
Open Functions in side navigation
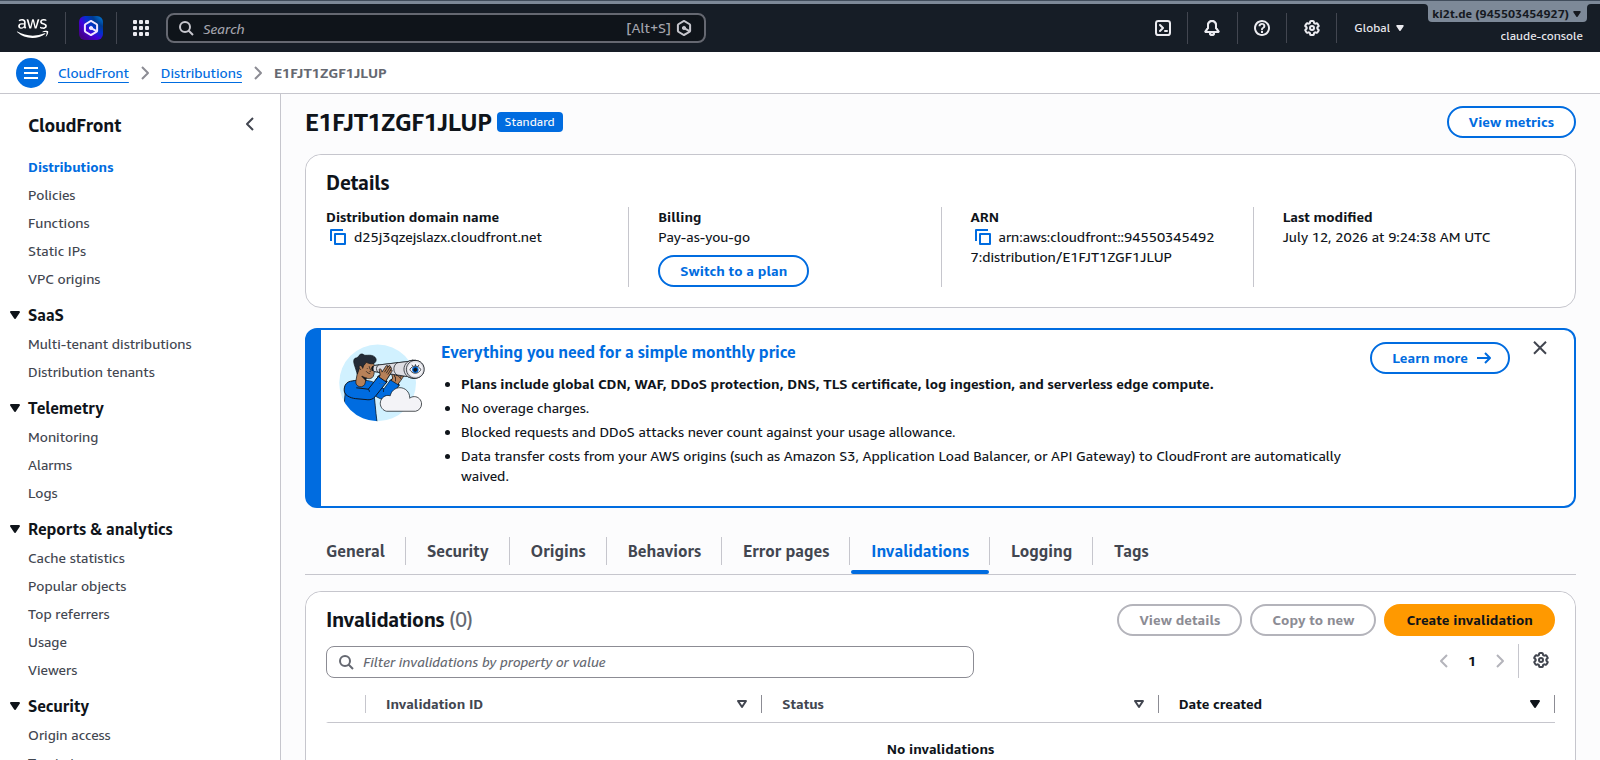(x=59, y=223)
